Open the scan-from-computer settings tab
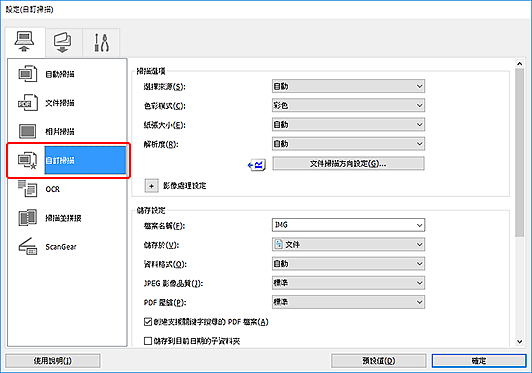The width and height of the screenshot is (532, 373). (x=25, y=42)
